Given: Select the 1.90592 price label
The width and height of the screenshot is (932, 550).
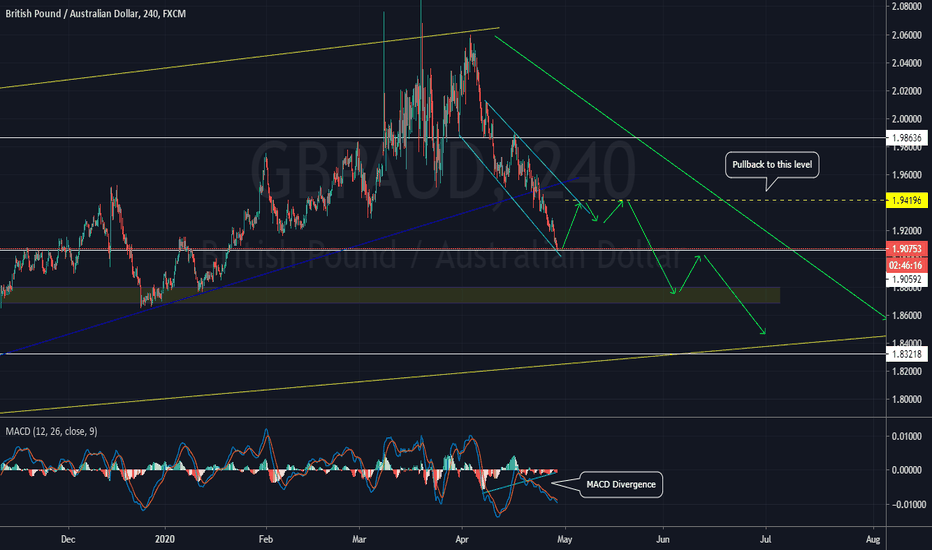Looking at the screenshot, I should 906,279.
